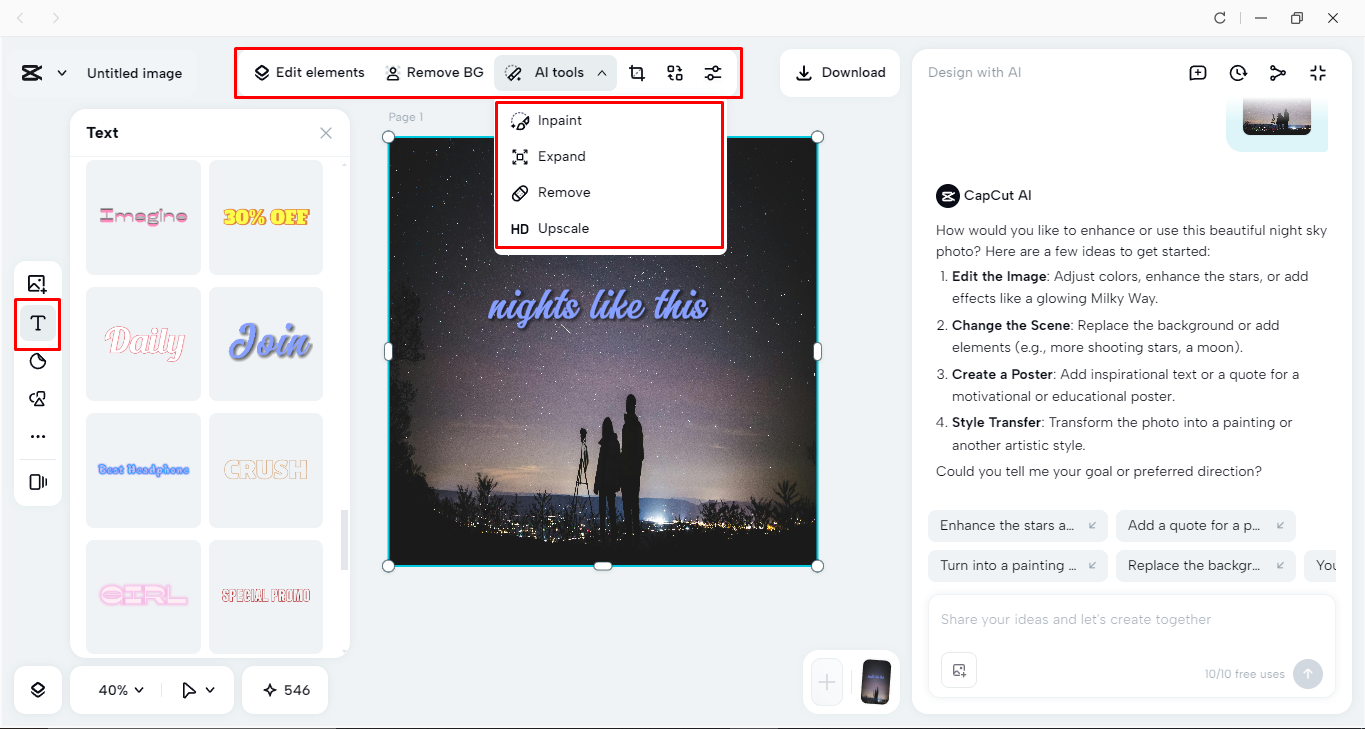The image size is (1365, 729).
Task: Select the GIRL text style
Action: click(143, 596)
